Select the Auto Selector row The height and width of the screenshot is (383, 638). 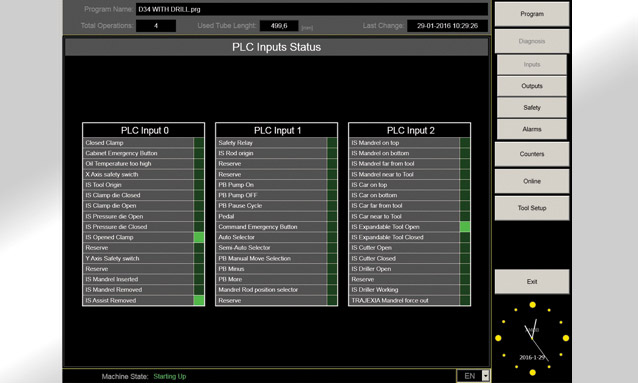pyautogui.click(x=276, y=237)
